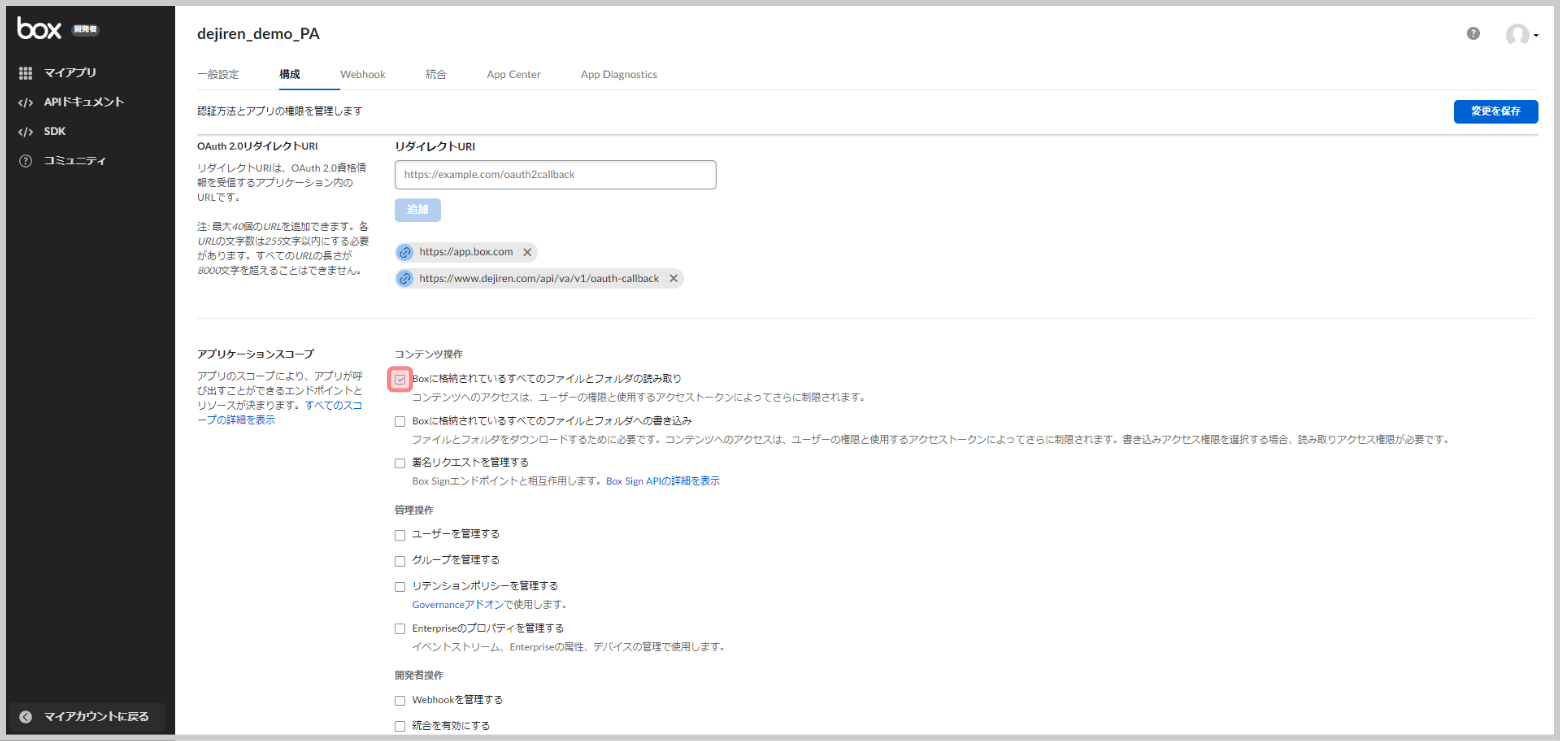Viewport: 1560px width, 741px height.
Task: Switch to the App Diagnostics tab
Action: (x=618, y=74)
